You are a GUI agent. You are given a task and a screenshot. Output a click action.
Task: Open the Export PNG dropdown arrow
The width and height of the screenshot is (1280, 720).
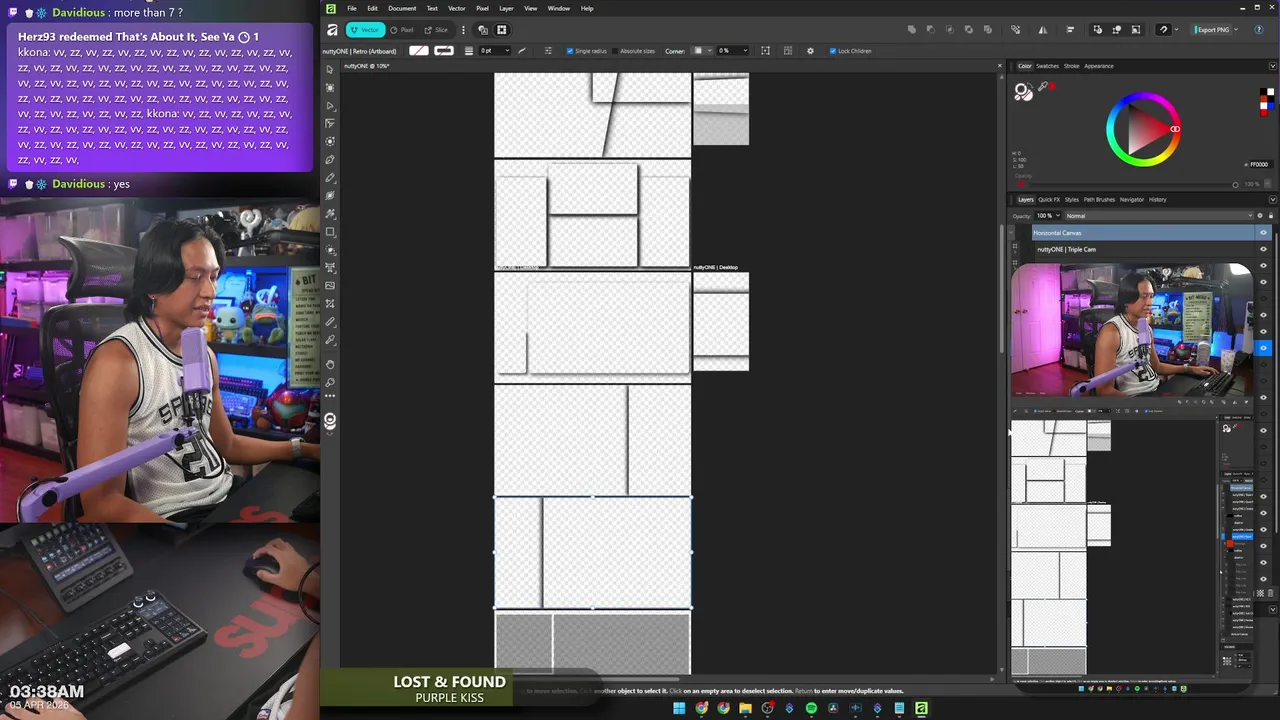1238,30
